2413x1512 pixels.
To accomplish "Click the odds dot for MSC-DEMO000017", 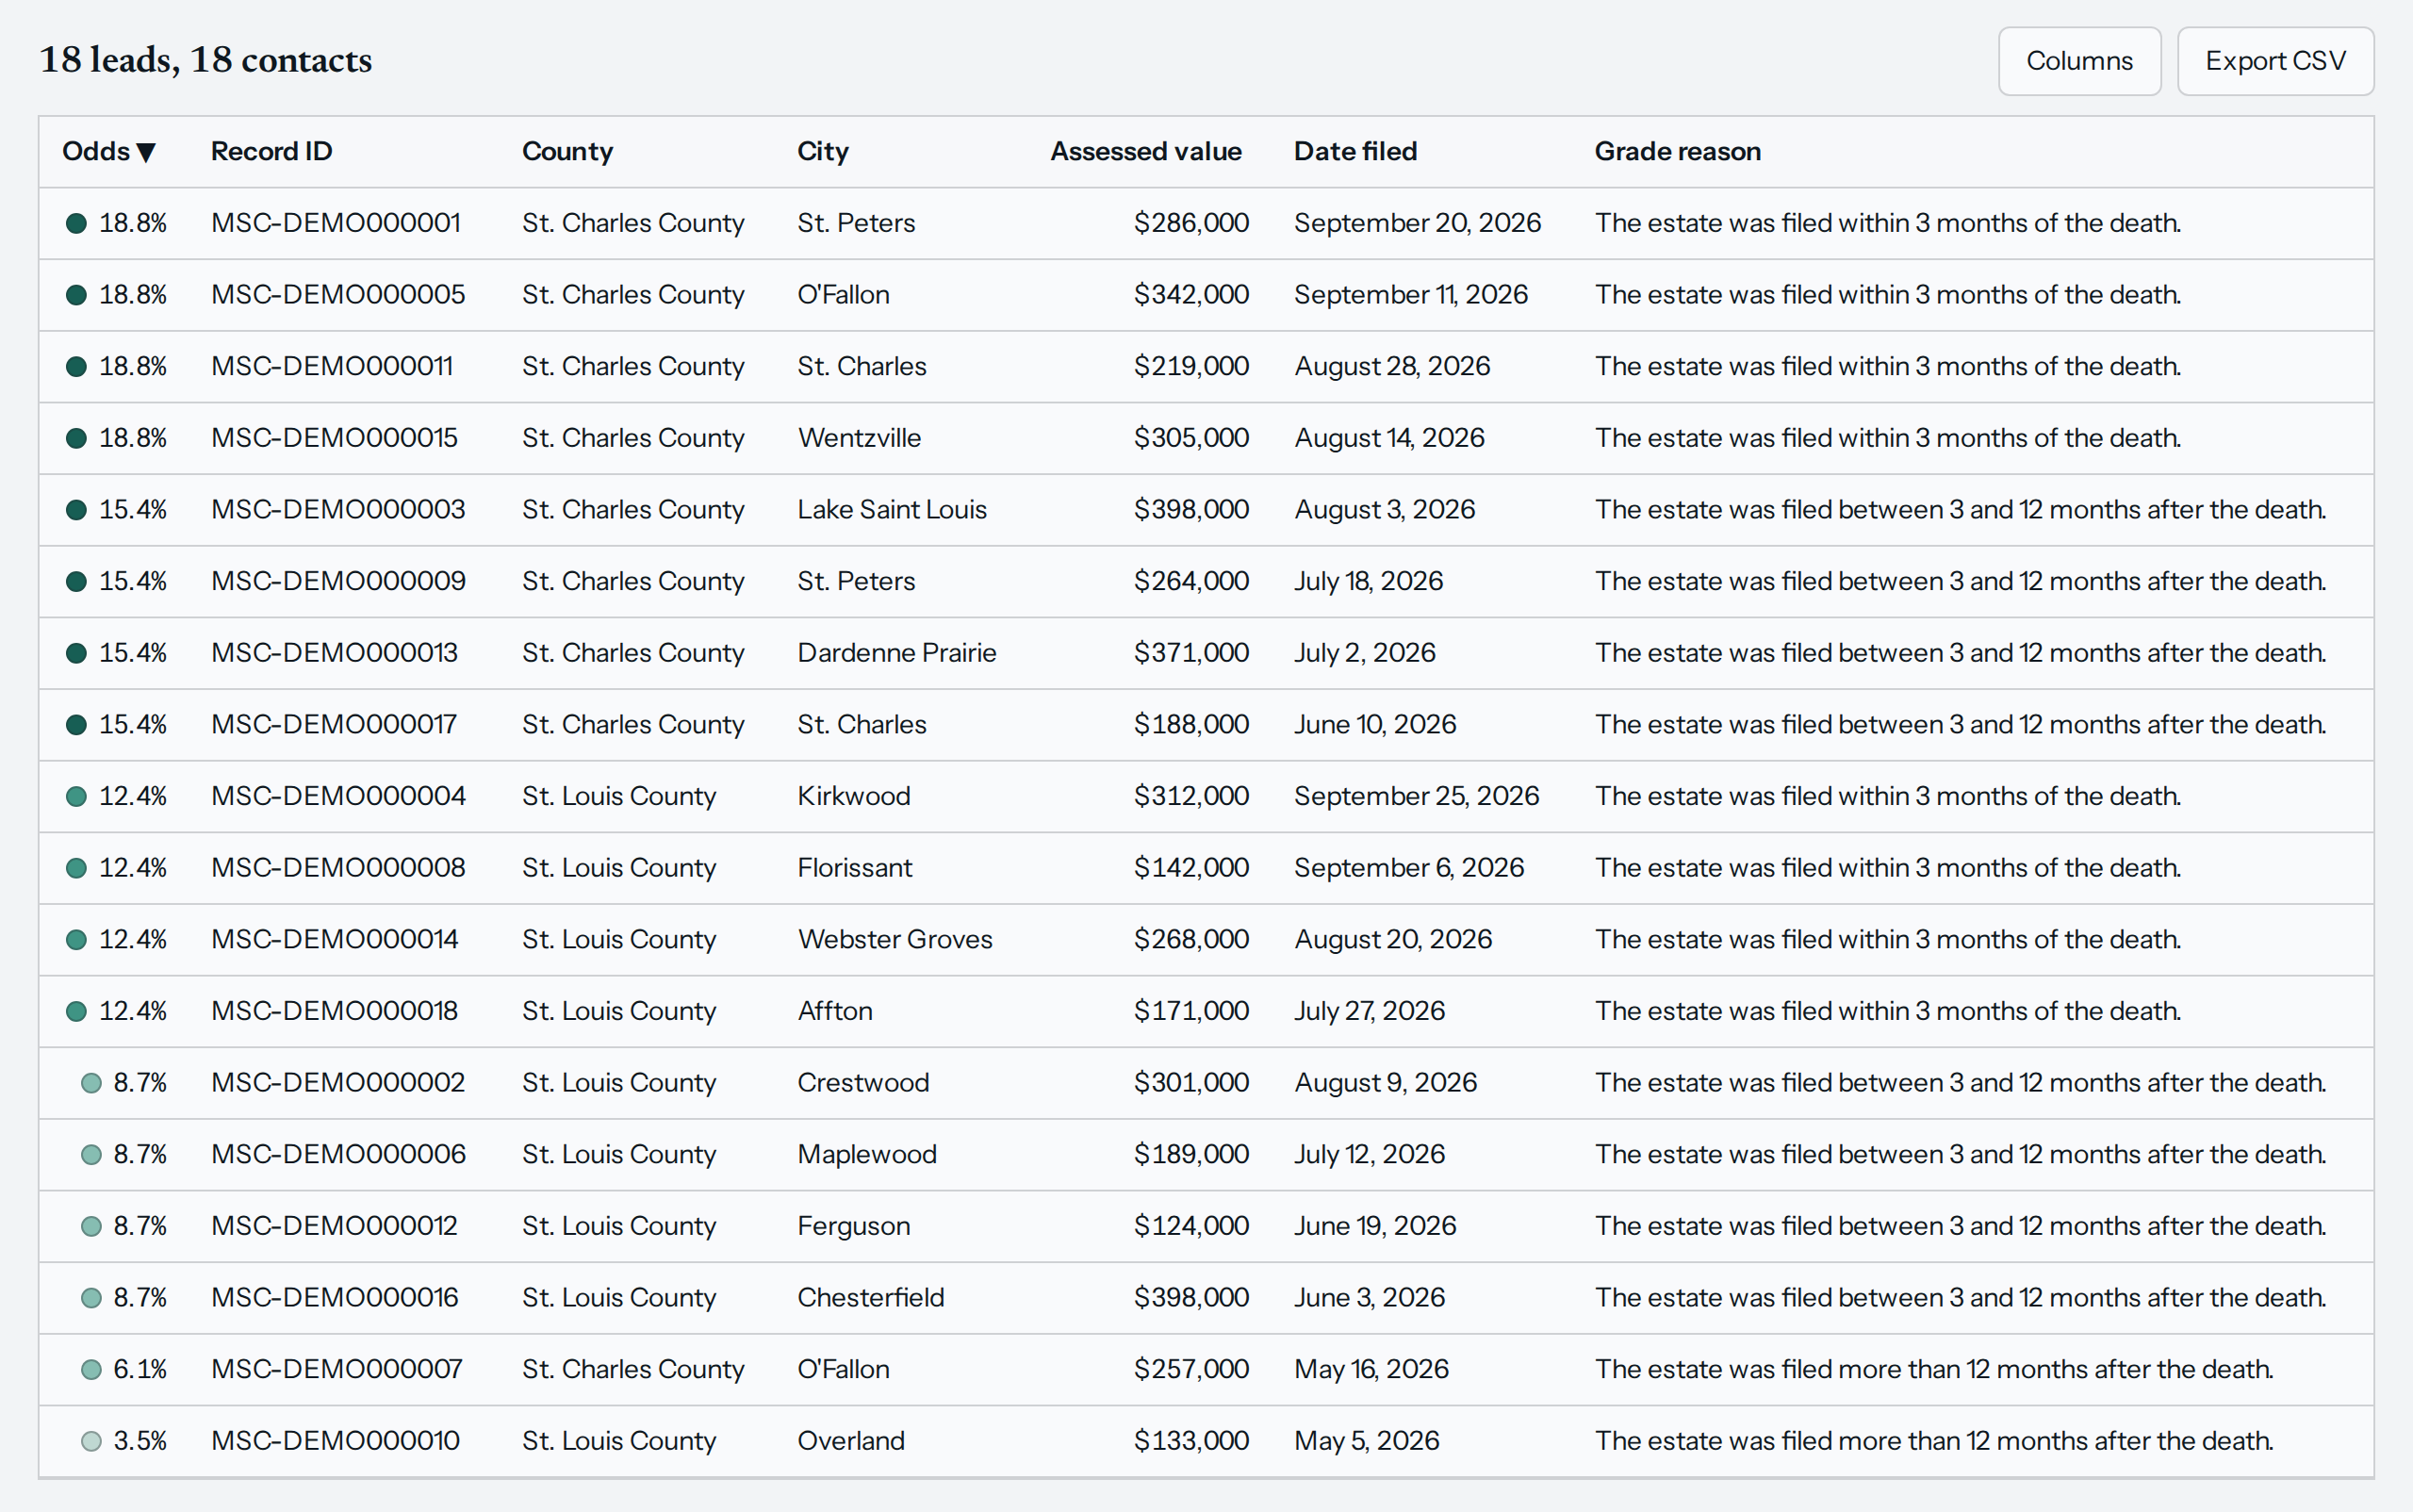I will click(76, 725).
